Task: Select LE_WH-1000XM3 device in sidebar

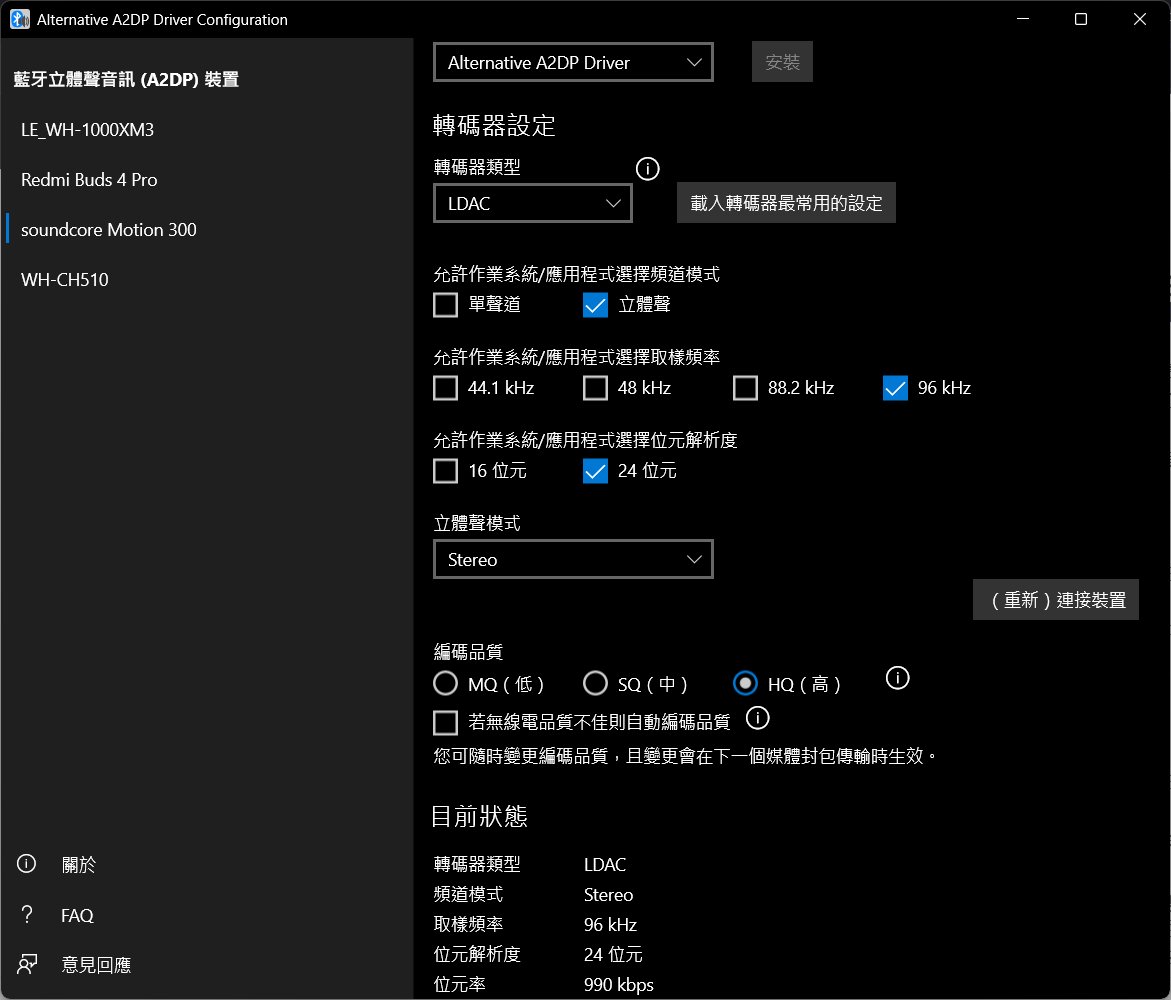Action: (x=87, y=130)
